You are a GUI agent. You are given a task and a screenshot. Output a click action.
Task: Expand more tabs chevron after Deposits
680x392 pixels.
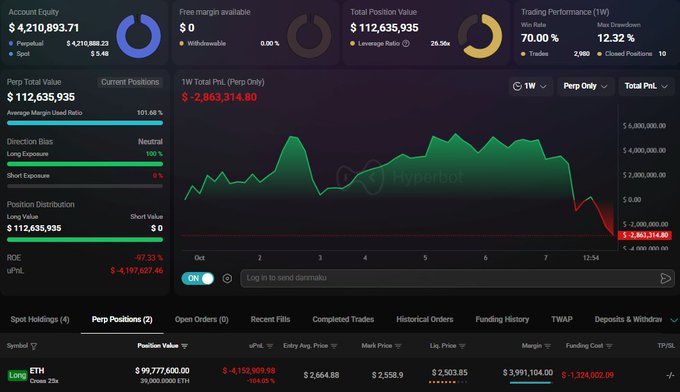tap(674, 320)
